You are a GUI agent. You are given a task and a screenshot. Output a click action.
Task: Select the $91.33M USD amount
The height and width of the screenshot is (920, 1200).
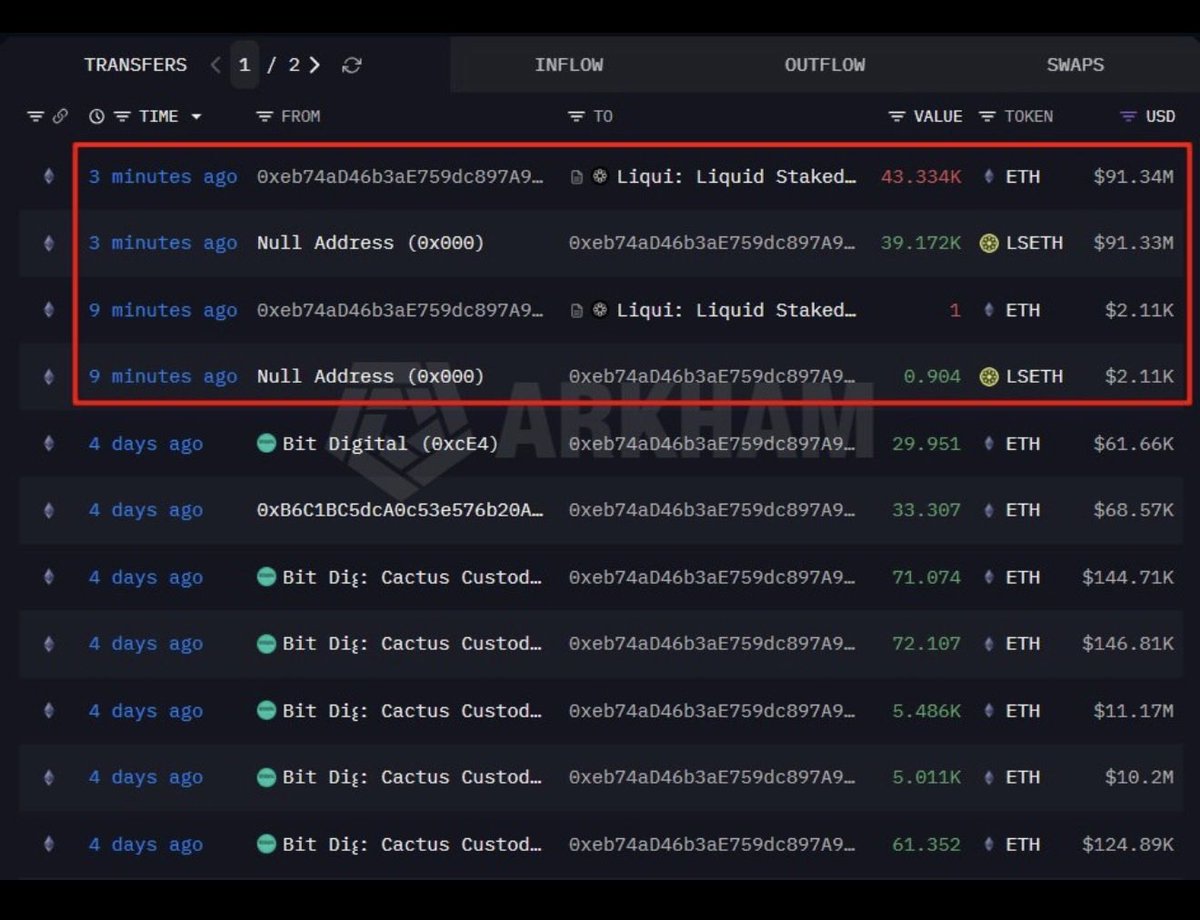[x=1133, y=243]
